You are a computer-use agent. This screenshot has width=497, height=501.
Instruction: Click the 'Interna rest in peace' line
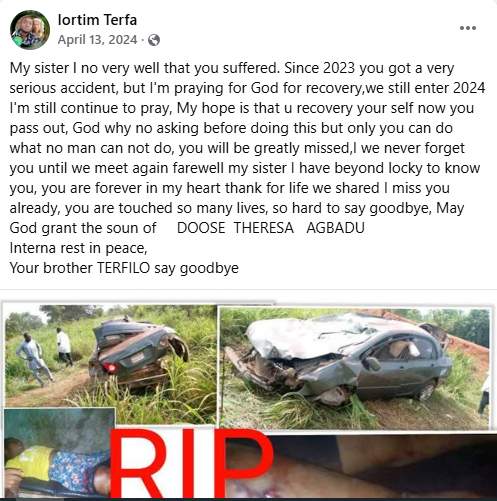[78, 248]
